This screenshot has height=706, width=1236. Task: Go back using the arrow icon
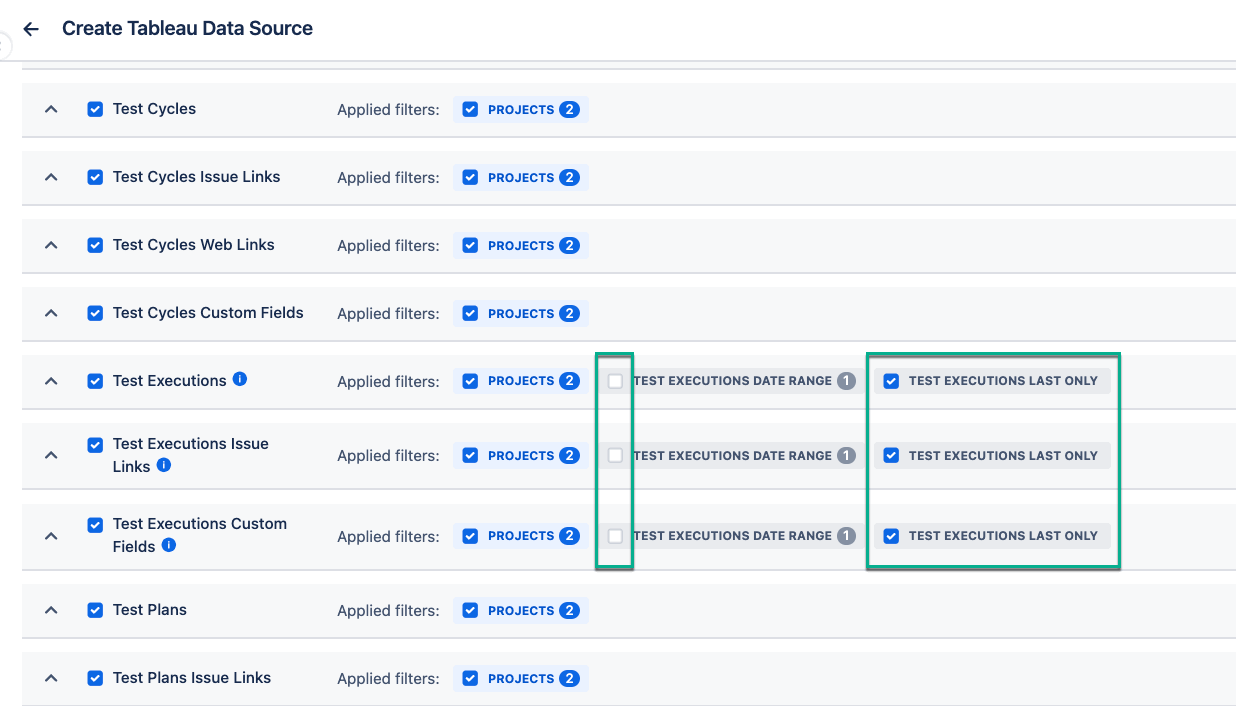(31, 29)
